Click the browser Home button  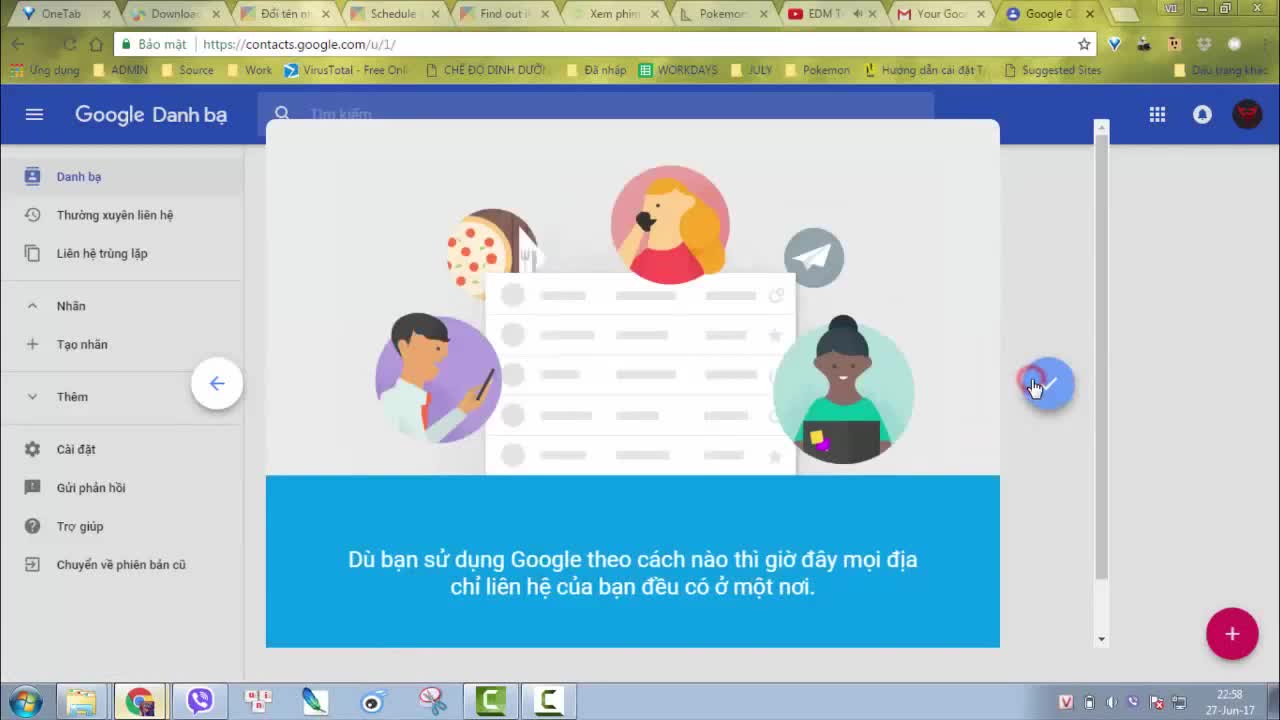tap(96, 44)
